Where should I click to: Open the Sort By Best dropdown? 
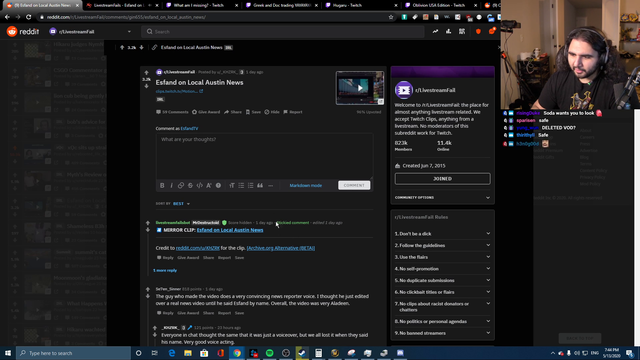[x=181, y=204]
